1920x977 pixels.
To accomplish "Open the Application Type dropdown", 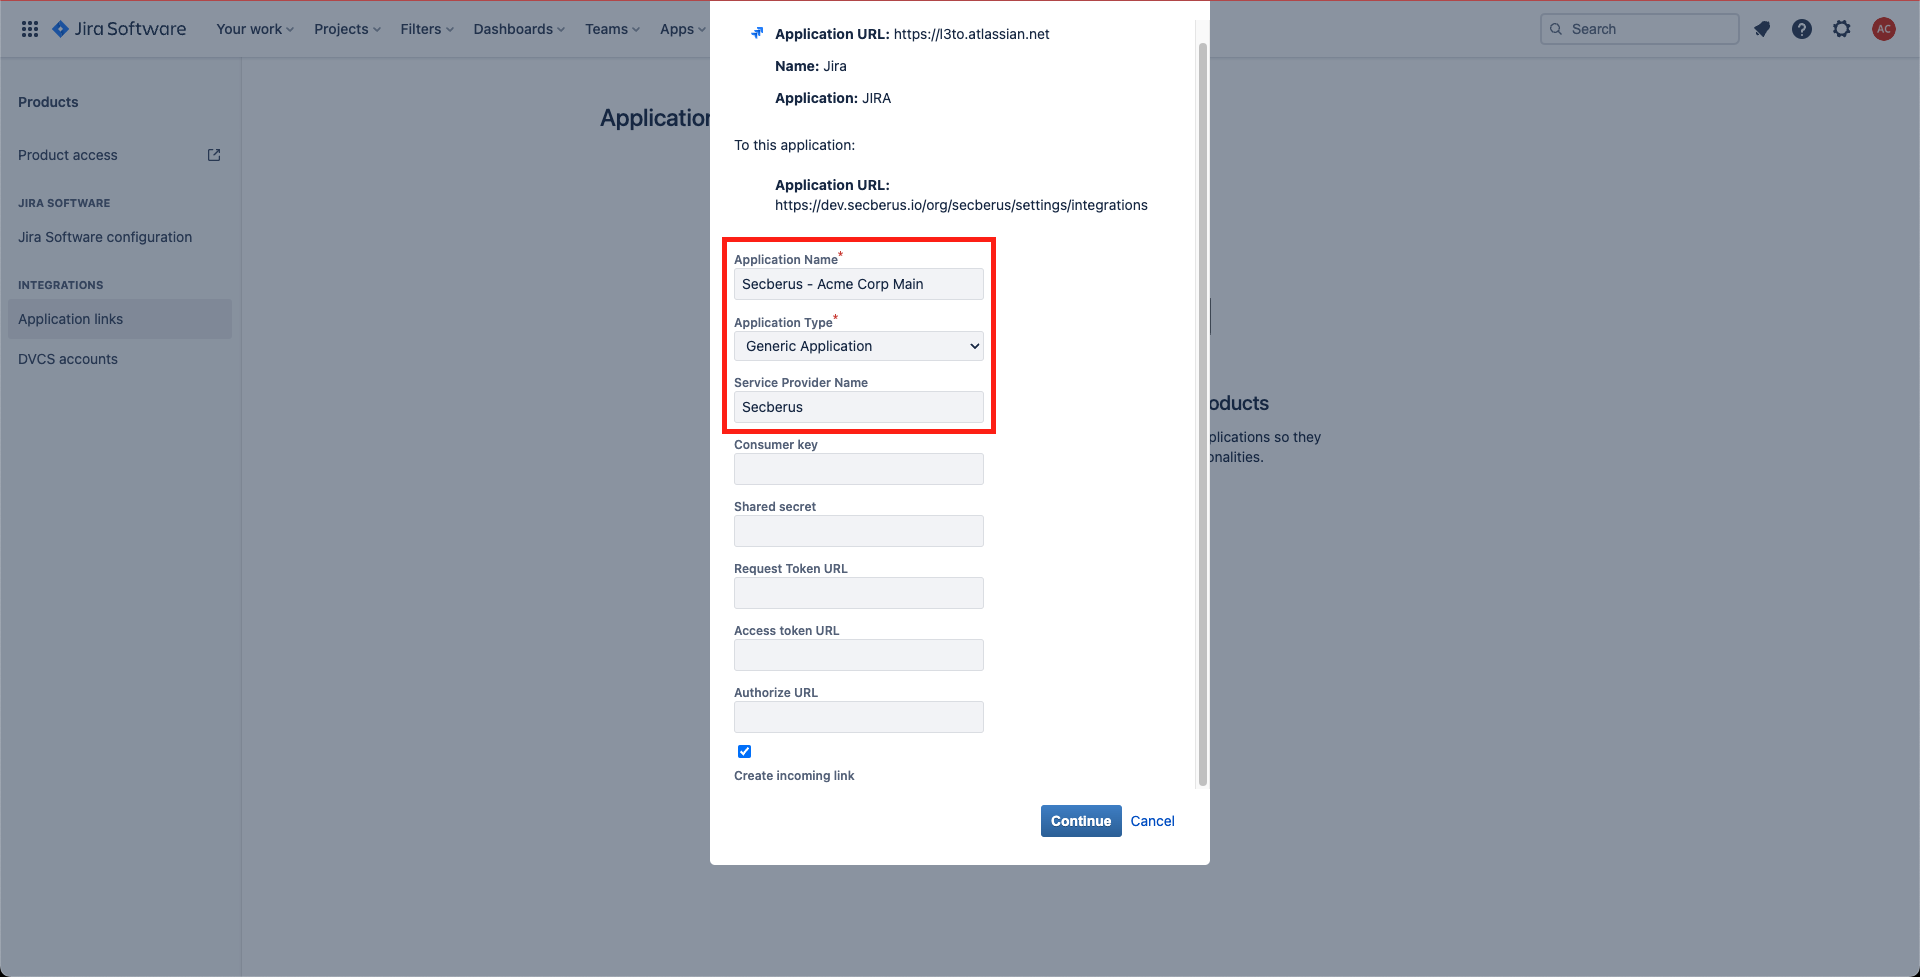I will (x=859, y=346).
